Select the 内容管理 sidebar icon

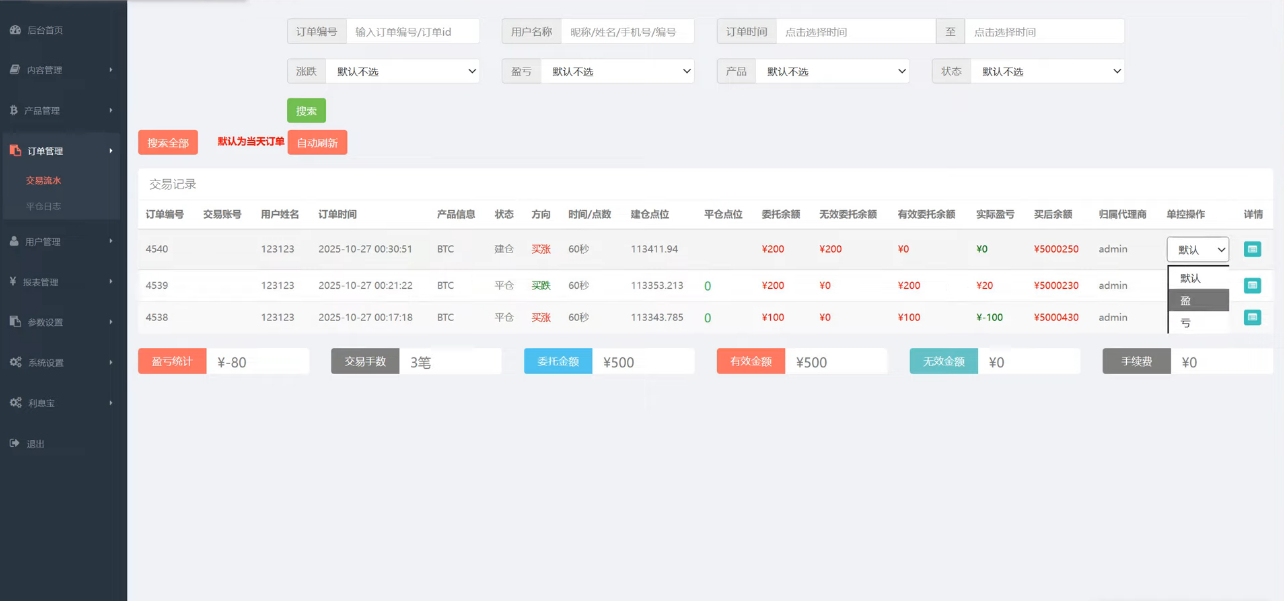(14, 70)
